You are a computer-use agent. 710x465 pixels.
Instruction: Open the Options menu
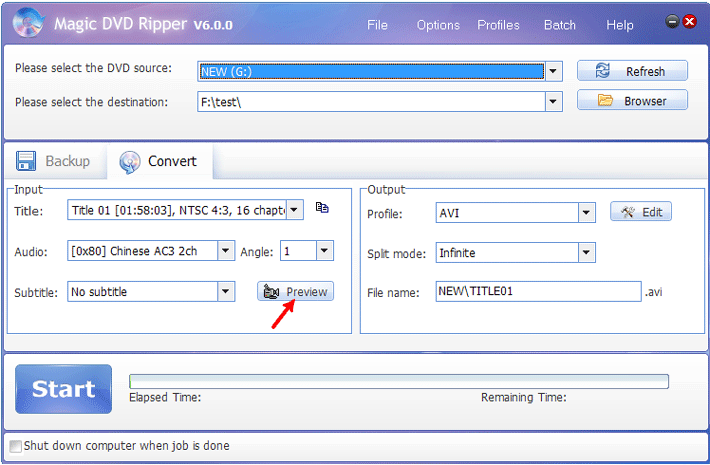click(x=438, y=25)
